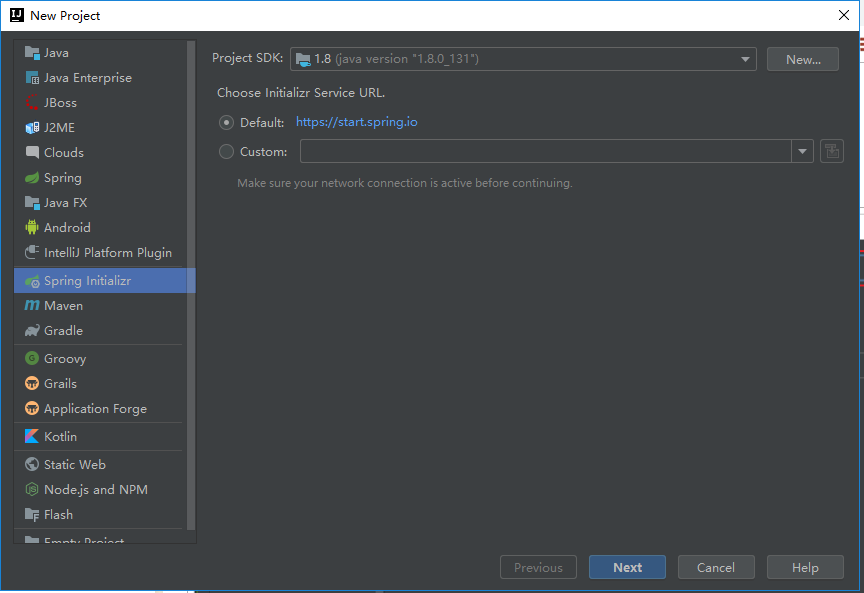Click the 1.8 java version text
Viewport: 864px width, 593px height.
coord(396,59)
